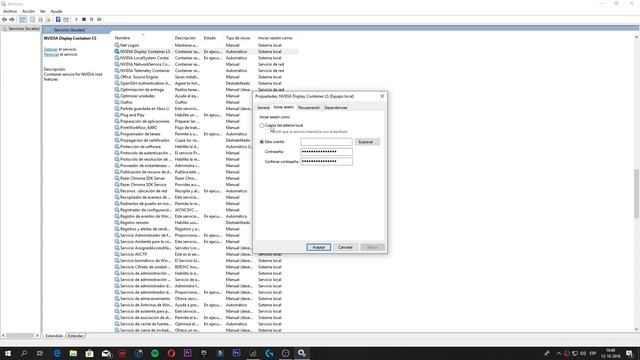Click the Back arrow in Services toolbar

point(4,20)
